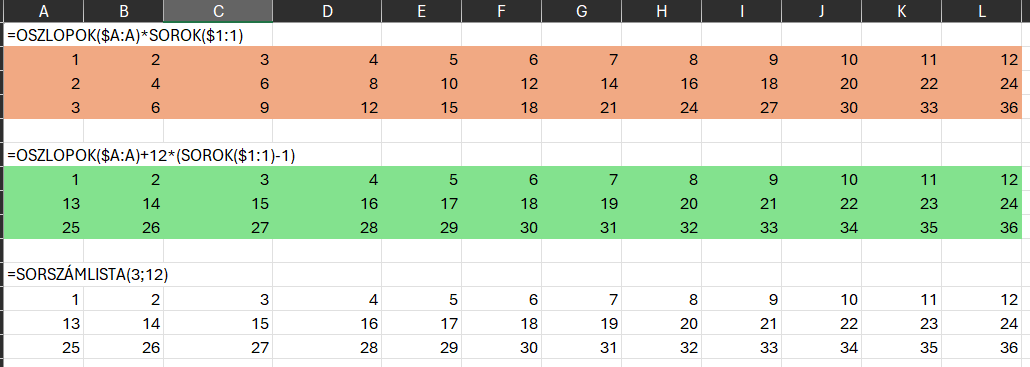
Task: Select green cell containing 19
Action: pos(581,204)
